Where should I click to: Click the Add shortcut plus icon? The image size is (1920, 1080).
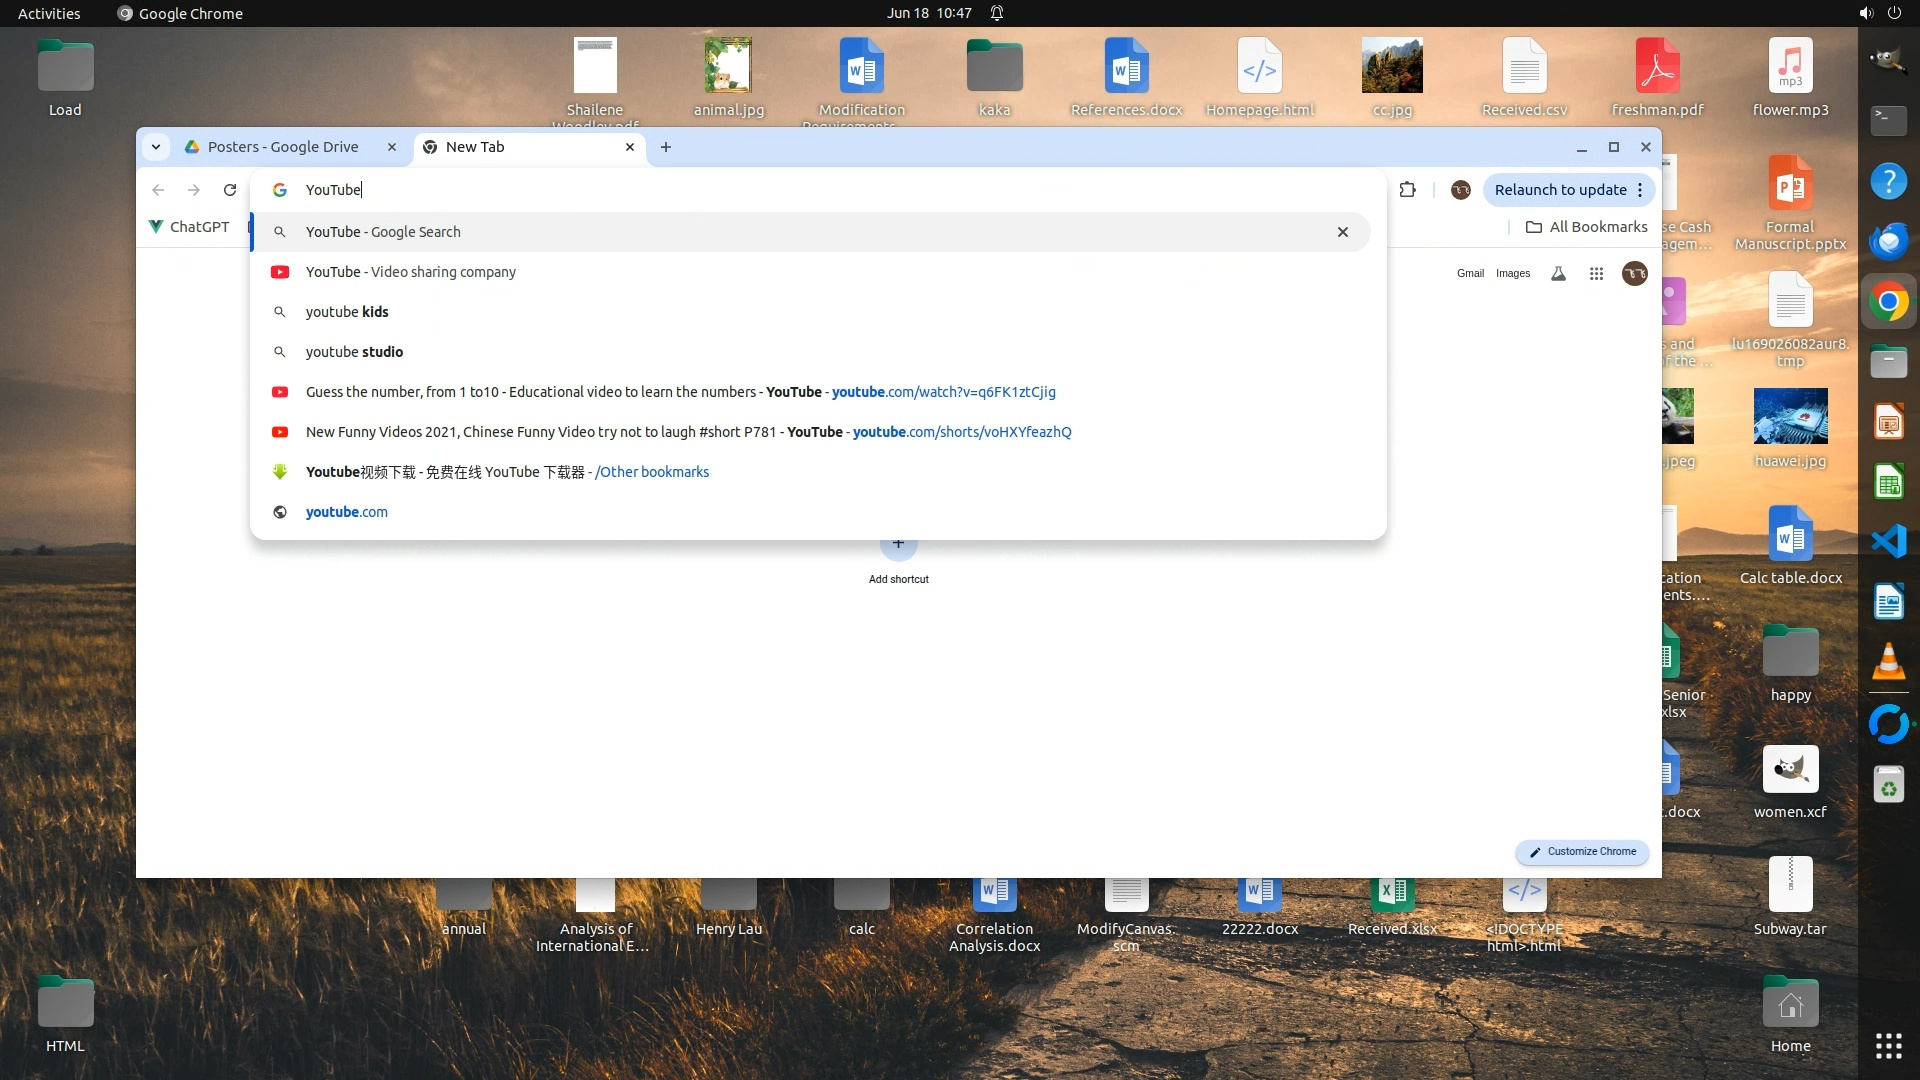(x=898, y=545)
